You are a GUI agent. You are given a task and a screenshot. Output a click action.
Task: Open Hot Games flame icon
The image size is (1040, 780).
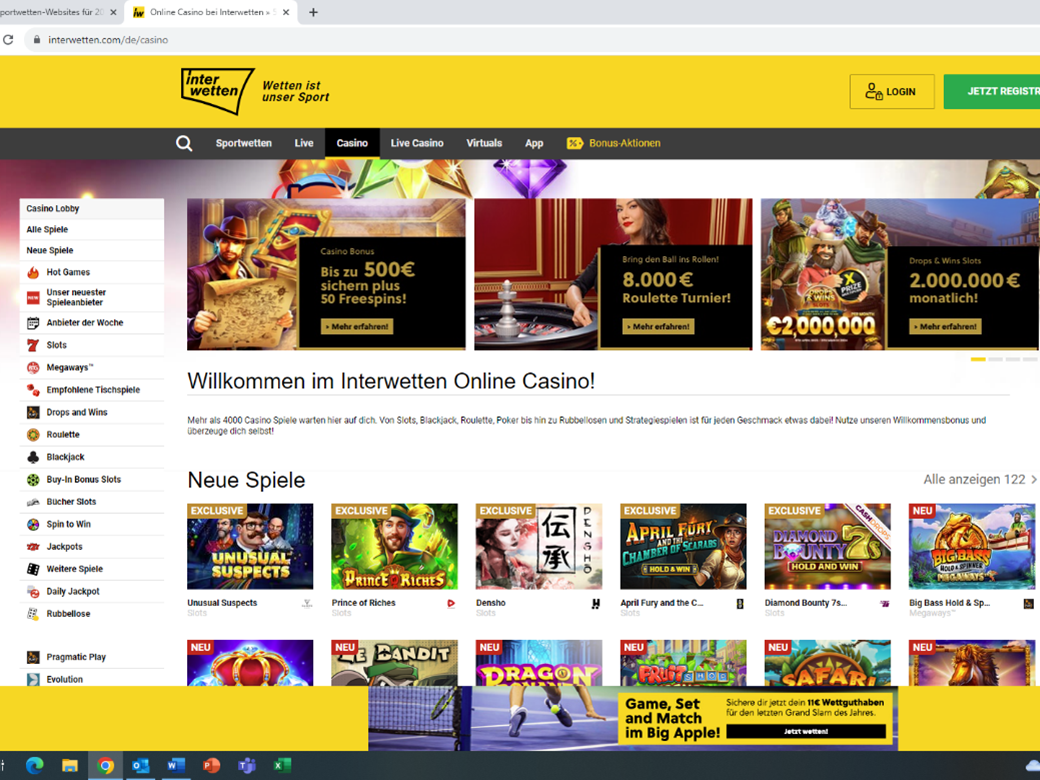point(33,272)
